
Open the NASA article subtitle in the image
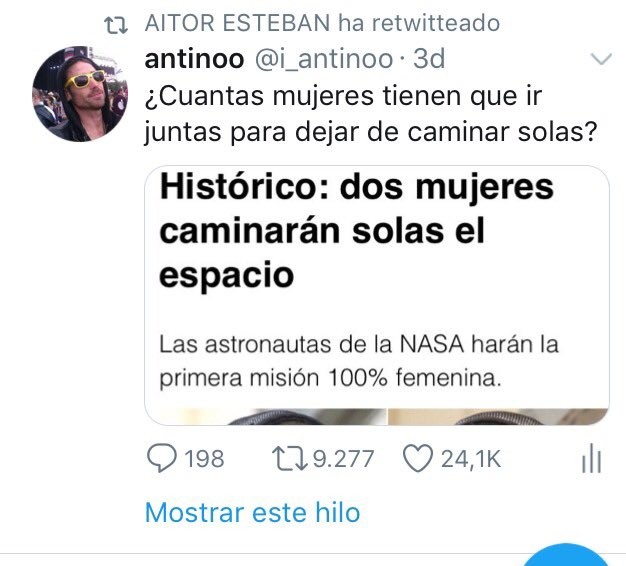click(x=359, y=361)
